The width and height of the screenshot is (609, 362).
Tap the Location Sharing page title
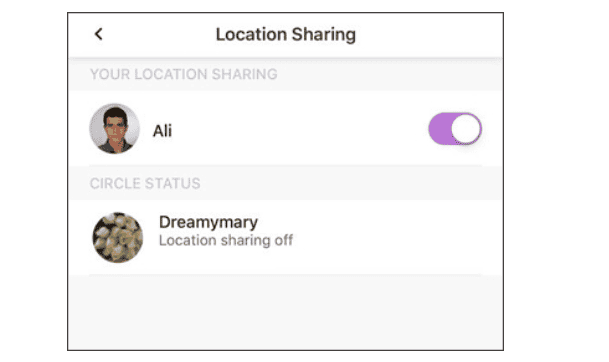(286, 35)
